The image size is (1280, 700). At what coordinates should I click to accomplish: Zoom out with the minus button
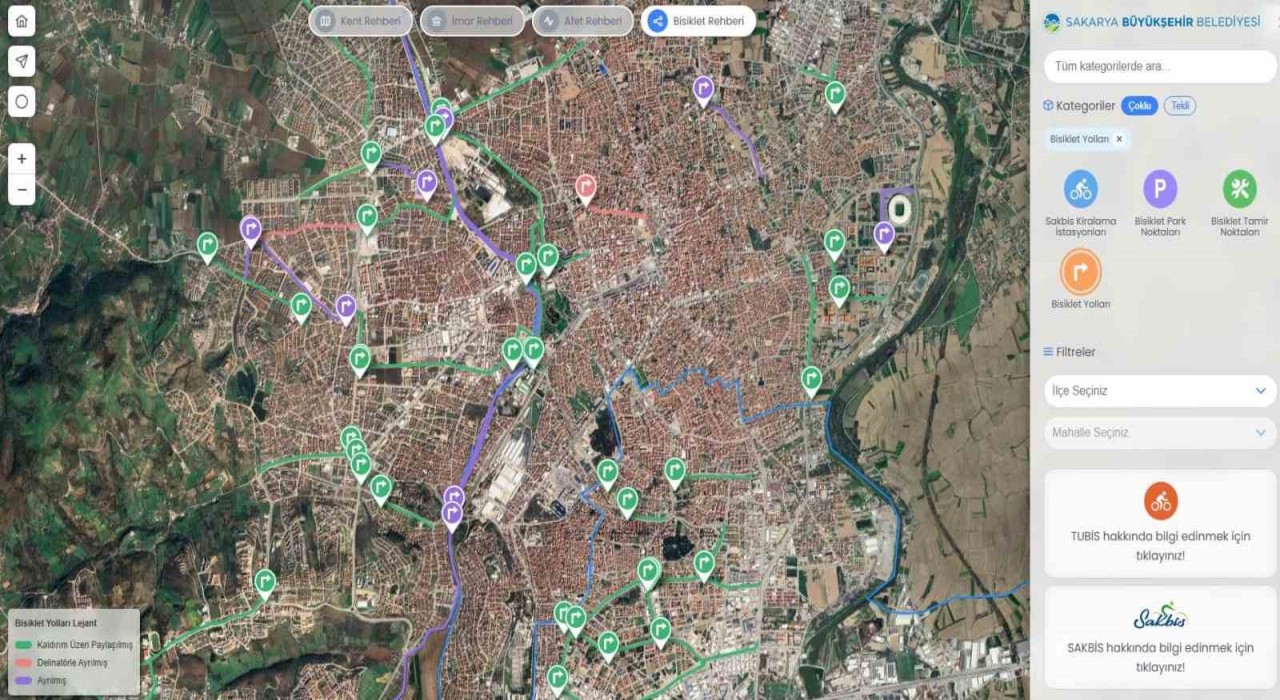[22, 189]
